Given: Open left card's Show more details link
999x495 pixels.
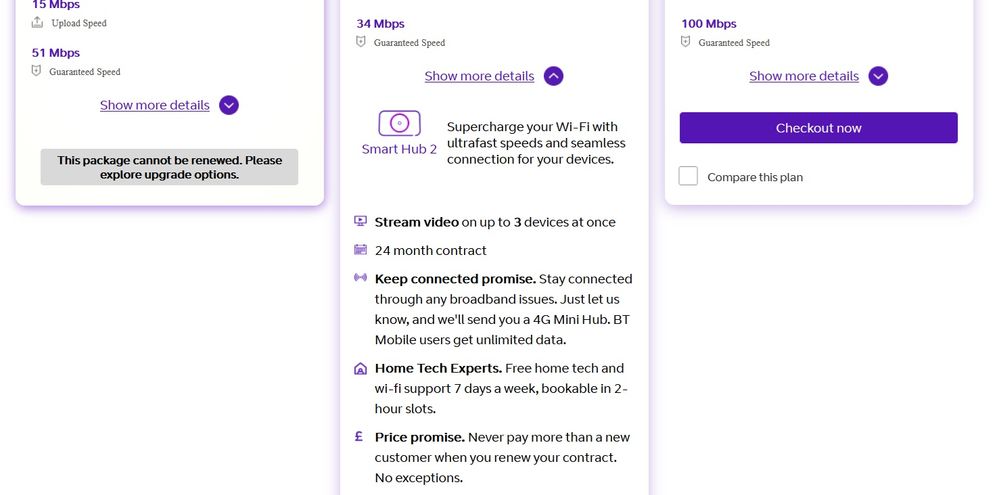Looking at the screenshot, I should [x=155, y=105].
